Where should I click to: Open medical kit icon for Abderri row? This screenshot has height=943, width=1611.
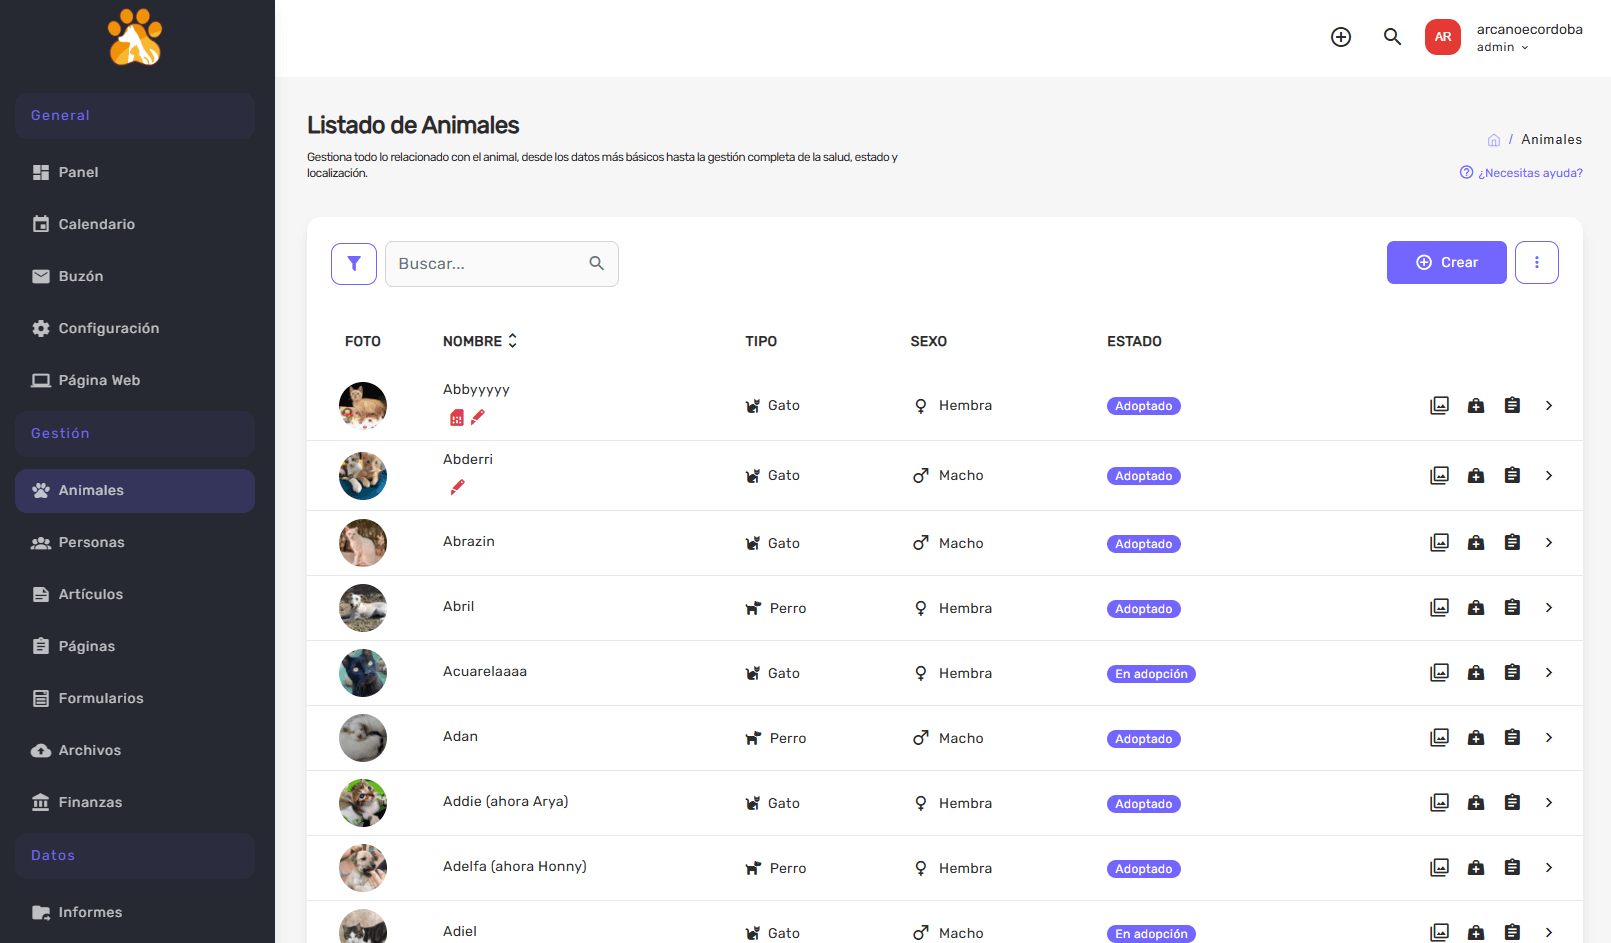(x=1476, y=476)
